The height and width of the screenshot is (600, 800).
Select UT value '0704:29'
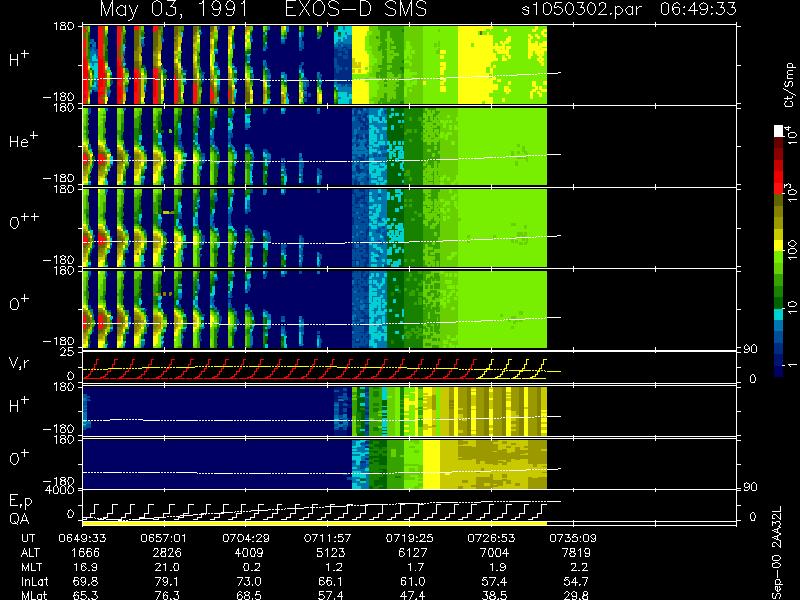pyautogui.click(x=245, y=538)
